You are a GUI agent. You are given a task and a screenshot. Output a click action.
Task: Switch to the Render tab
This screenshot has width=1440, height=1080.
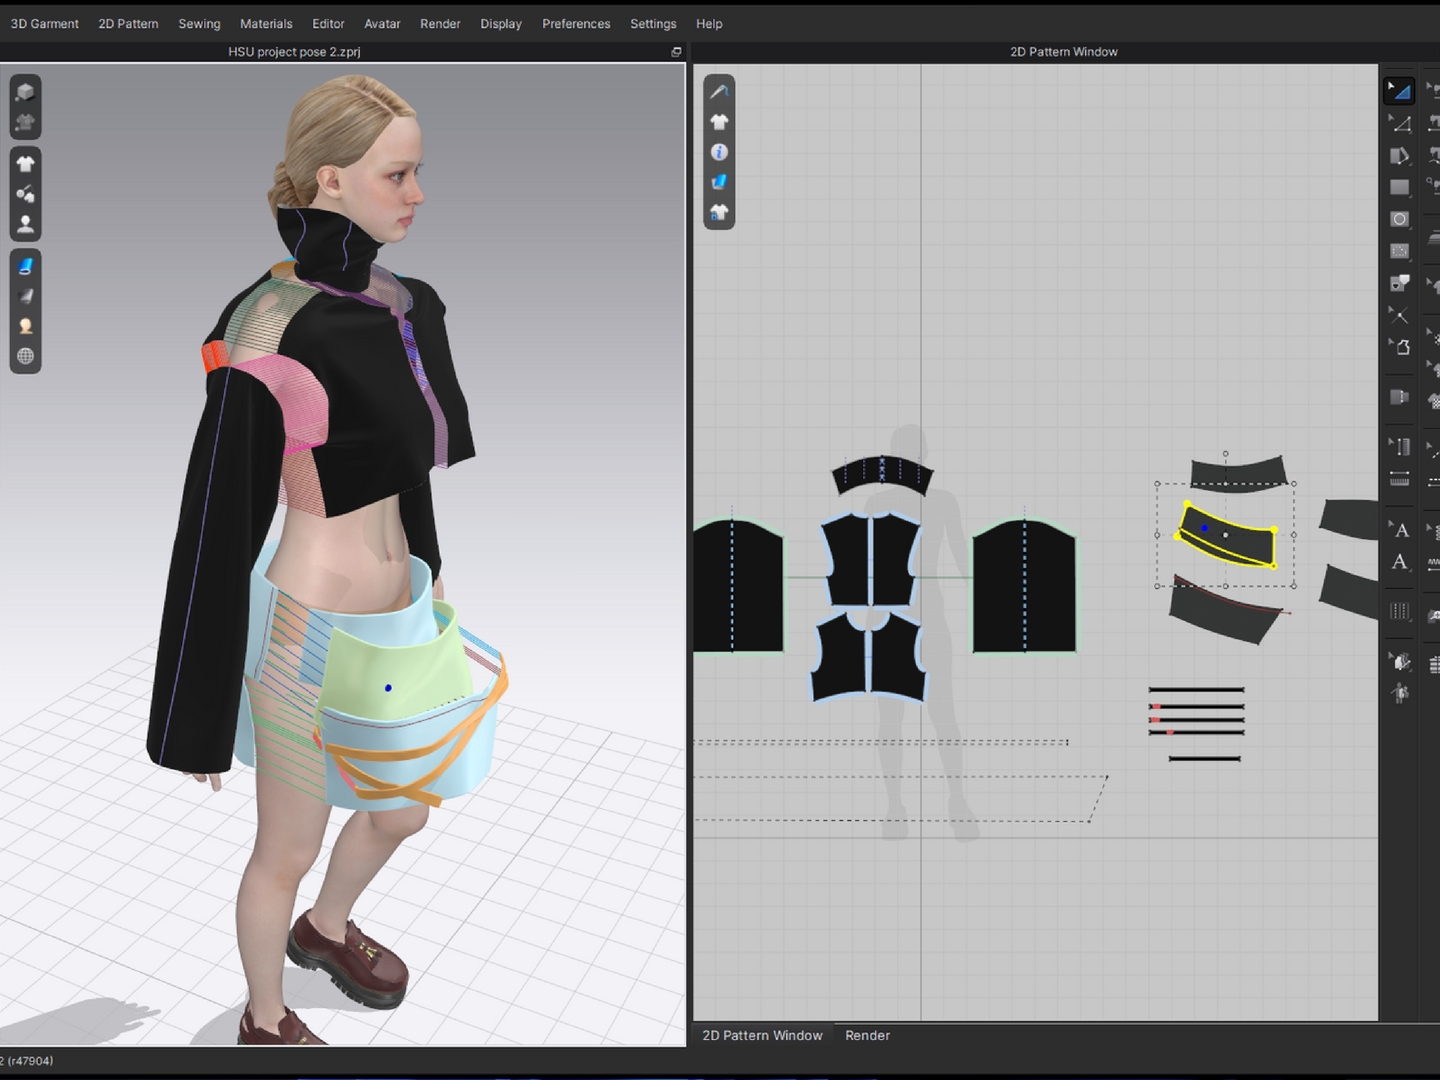(x=867, y=1035)
